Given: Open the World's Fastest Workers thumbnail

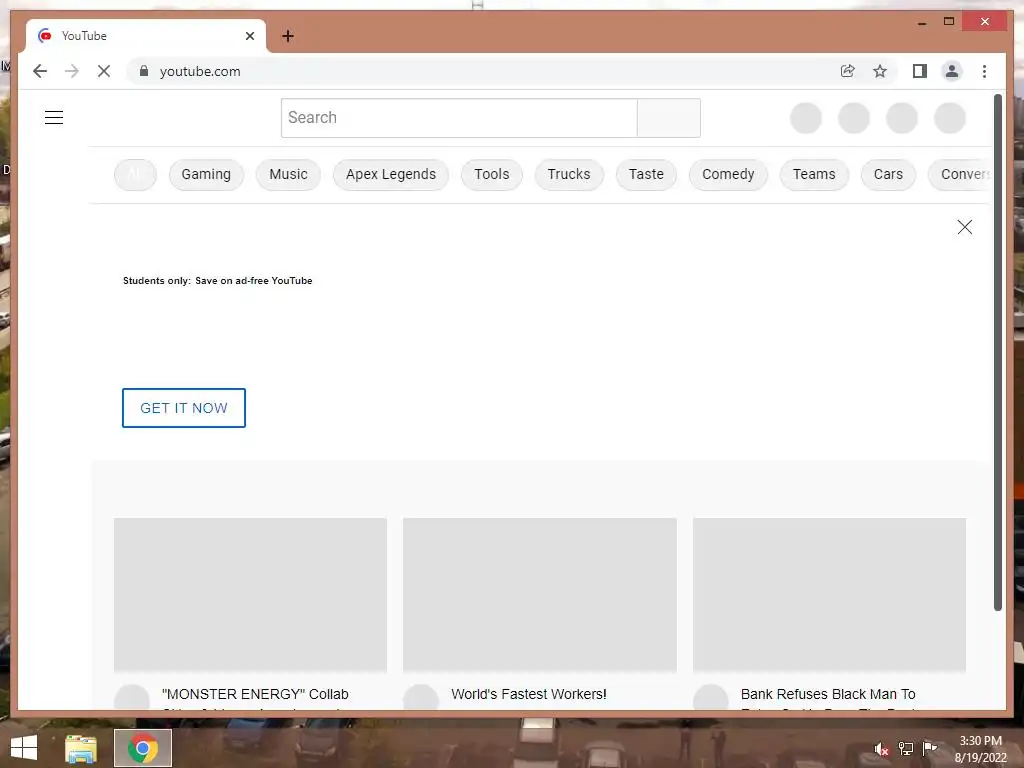Looking at the screenshot, I should tap(539, 595).
